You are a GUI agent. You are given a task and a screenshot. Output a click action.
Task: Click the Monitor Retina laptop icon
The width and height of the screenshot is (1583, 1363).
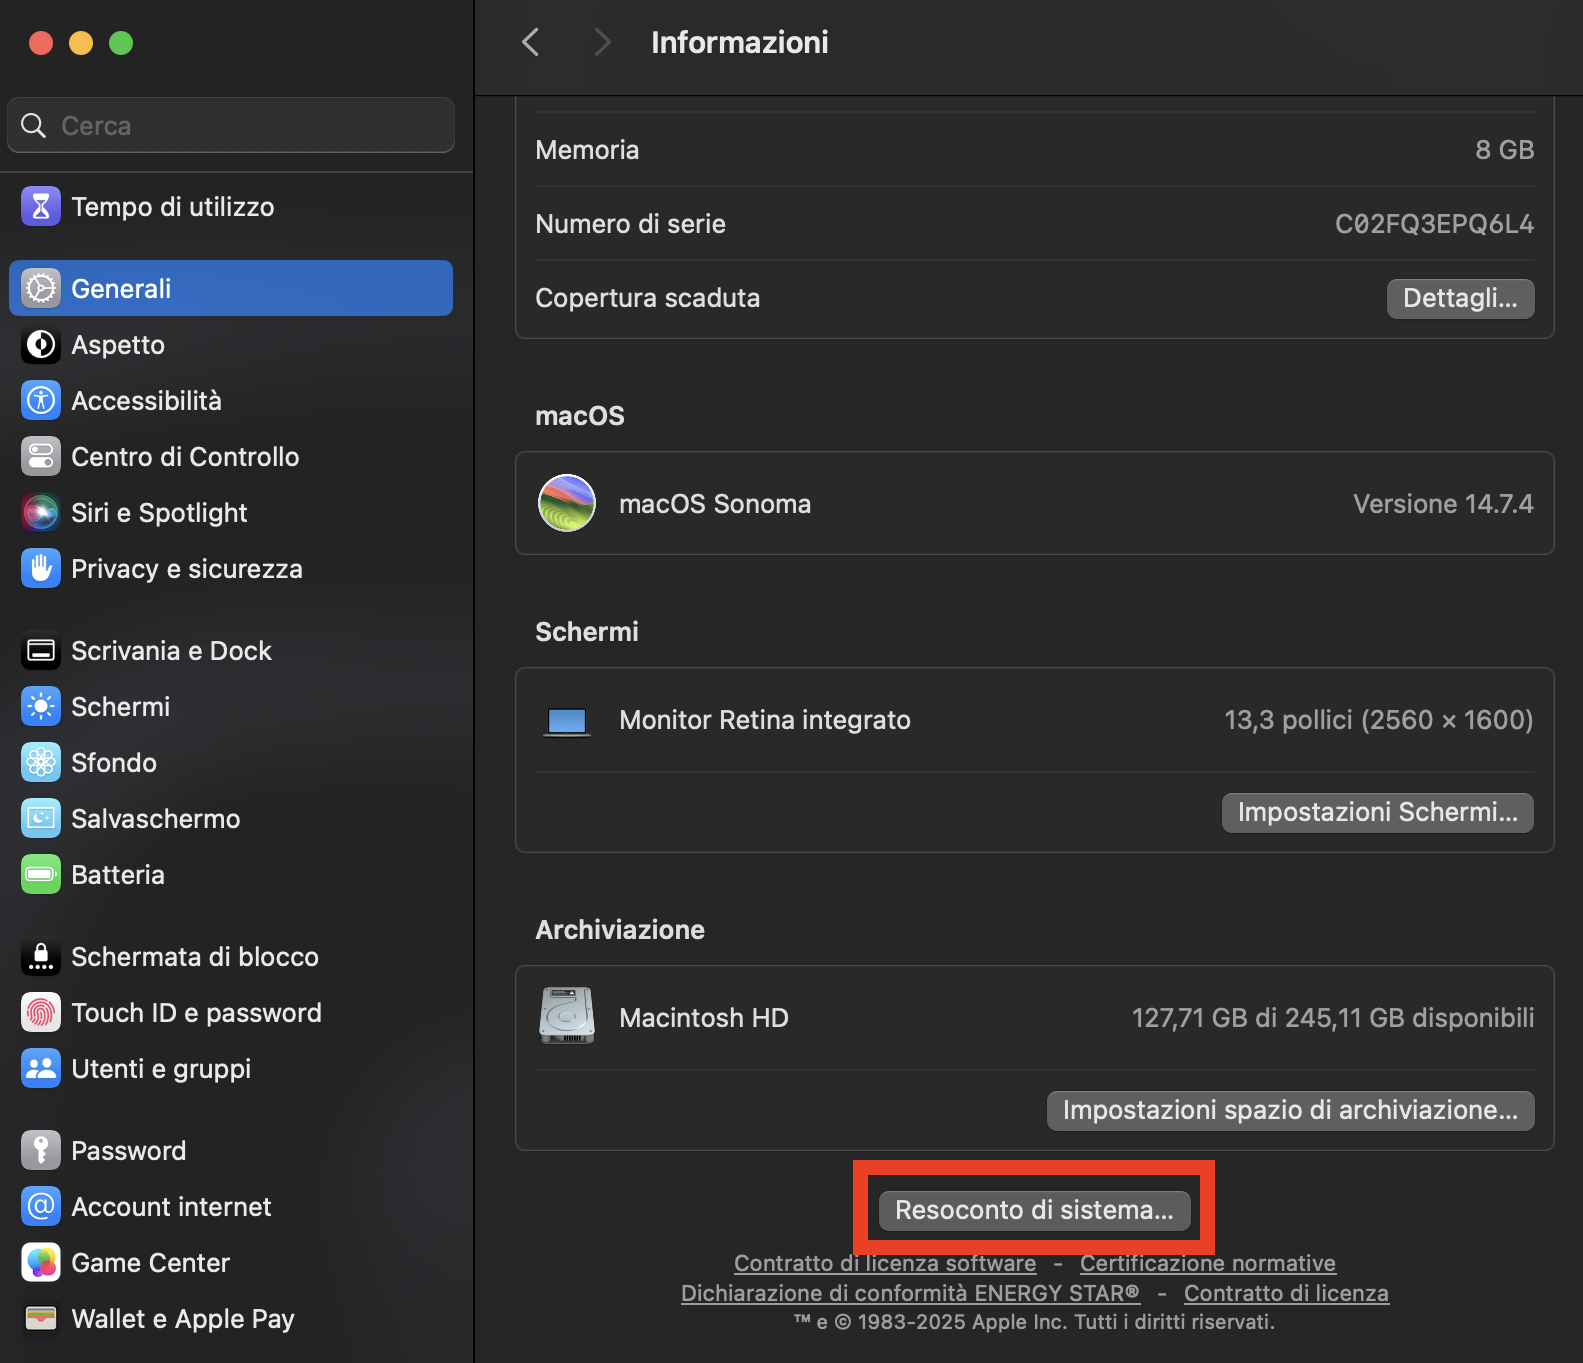[x=567, y=721]
